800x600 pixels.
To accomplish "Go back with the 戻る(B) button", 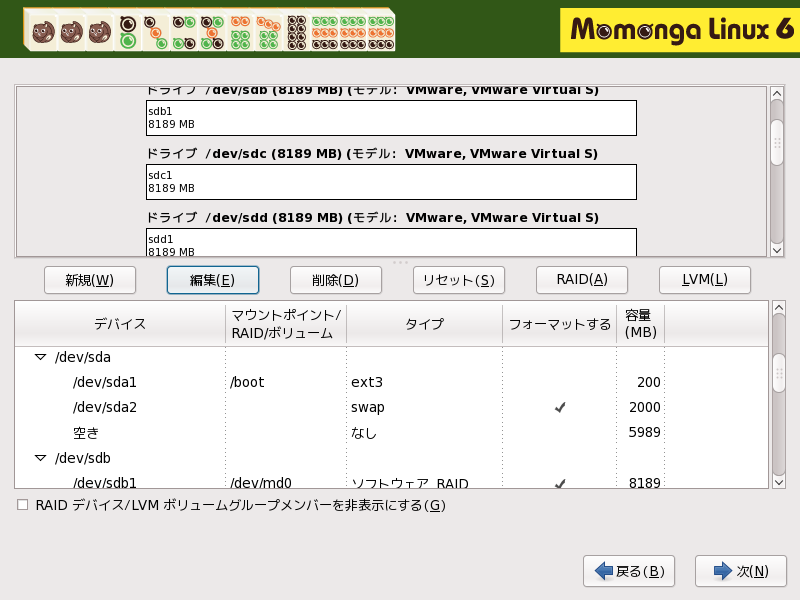I will click(x=629, y=571).
